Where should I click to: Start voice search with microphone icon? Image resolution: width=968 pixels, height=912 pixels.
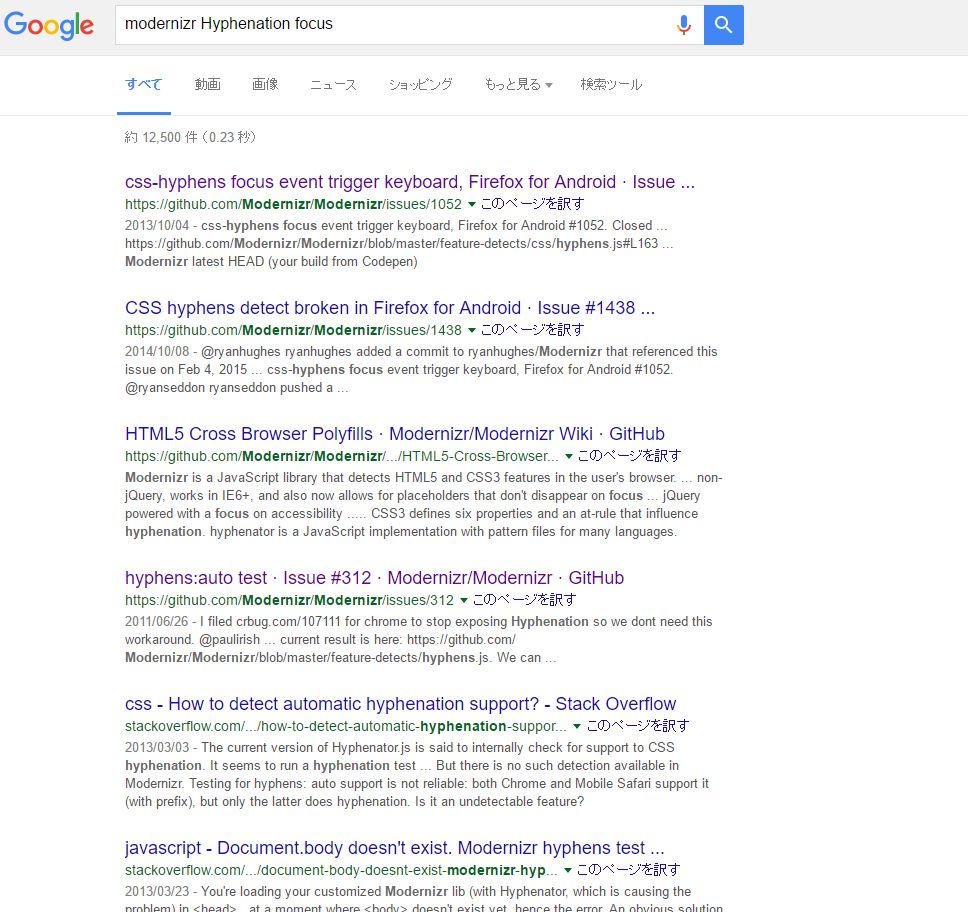(683, 25)
